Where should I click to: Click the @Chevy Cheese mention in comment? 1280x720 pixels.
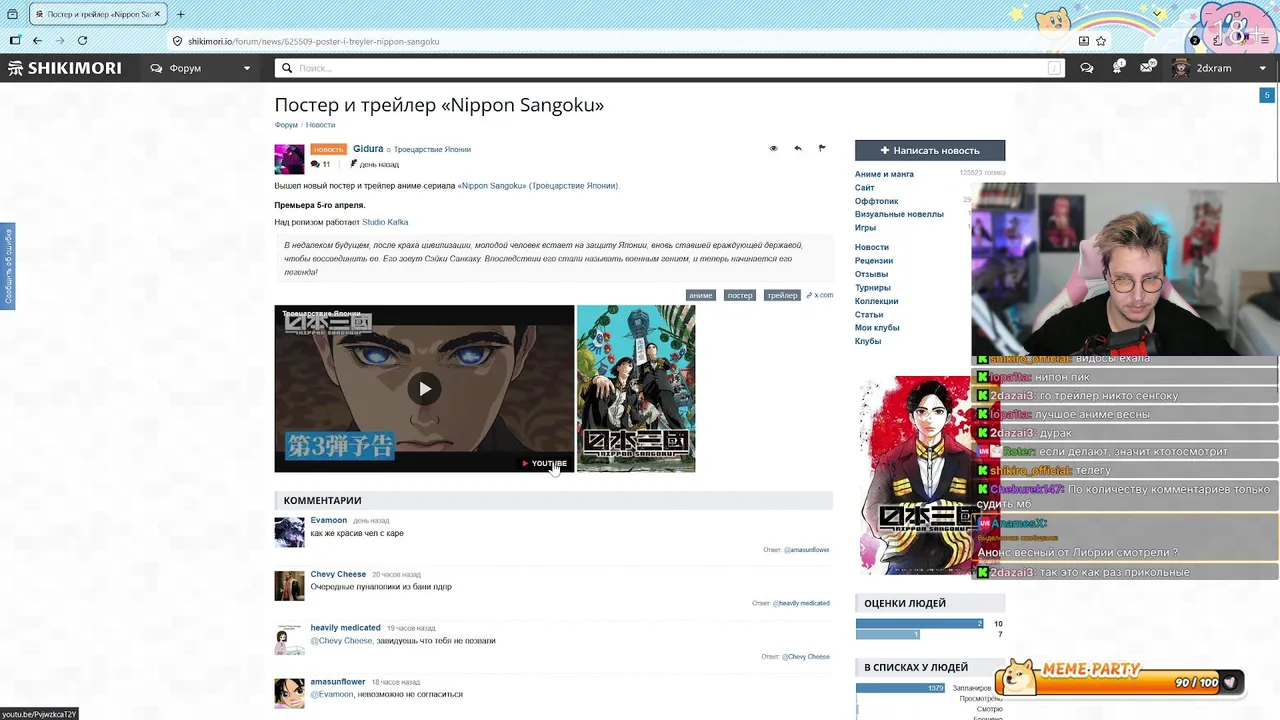pyautogui.click(x=341, y=641)
